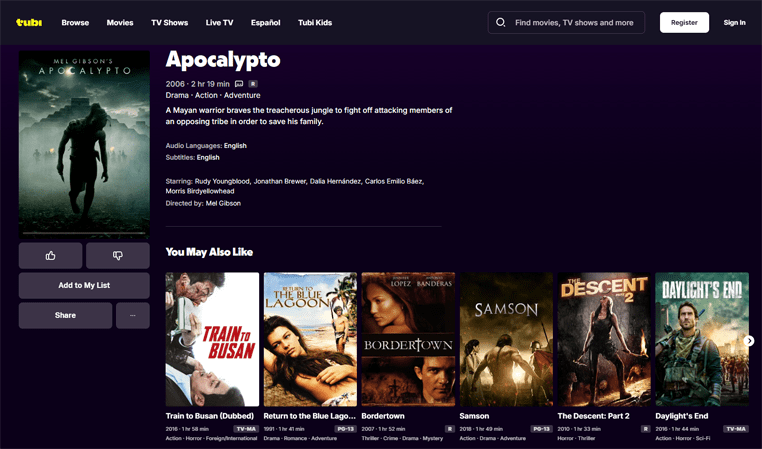Open actor Jonathan Brewer's page
Screen dimensions: 762x449
[x=280, y=181]
